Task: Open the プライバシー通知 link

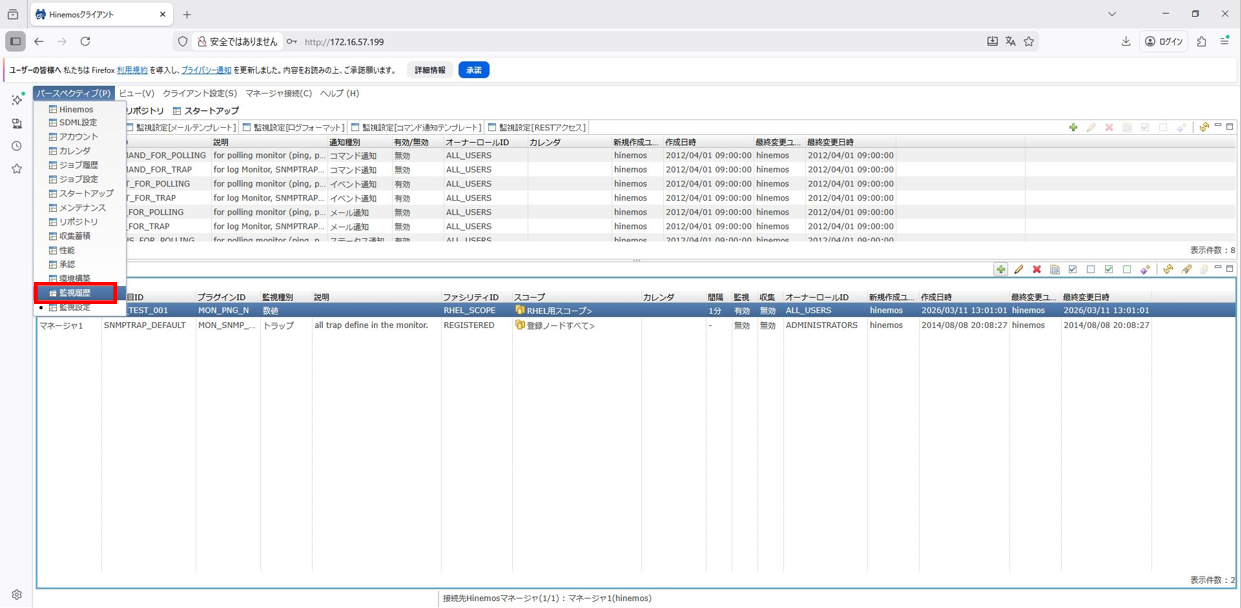Action: tap(206, 70)
